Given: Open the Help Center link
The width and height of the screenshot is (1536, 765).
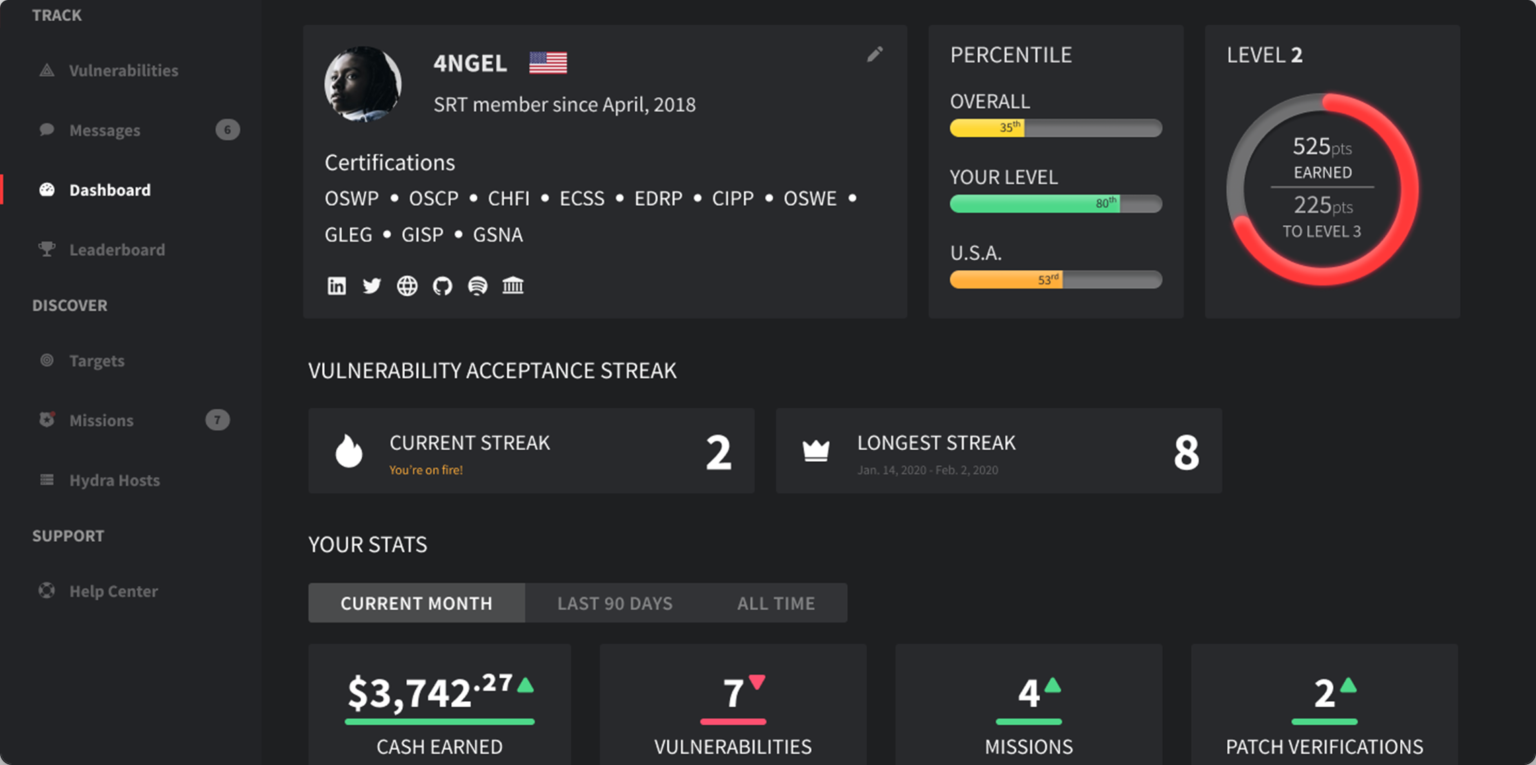Looking at the screenshot, I should pyautogui.click(x=113, y=591).
